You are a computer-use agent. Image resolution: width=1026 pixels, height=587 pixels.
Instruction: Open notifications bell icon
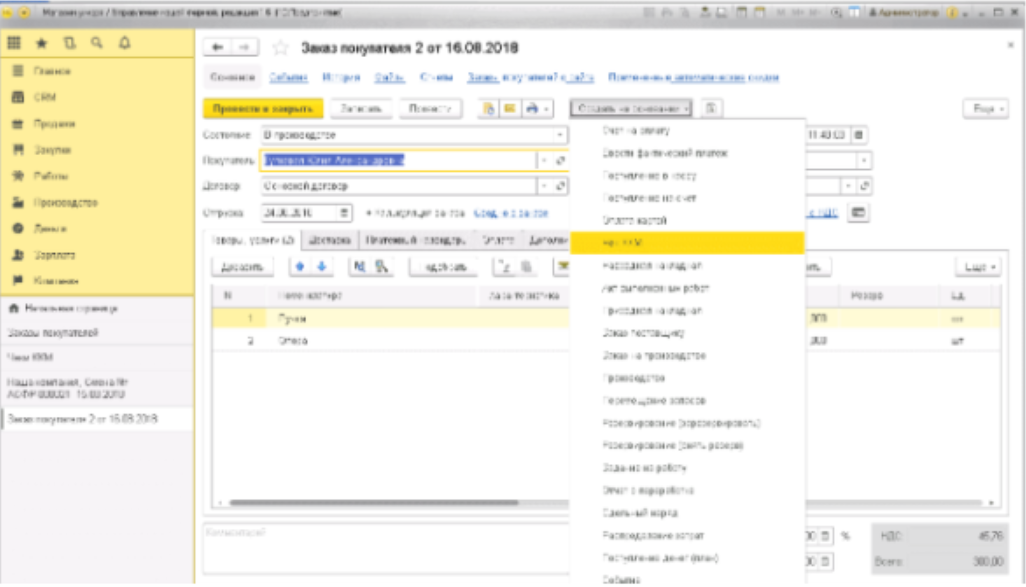[x=124, y=44]
